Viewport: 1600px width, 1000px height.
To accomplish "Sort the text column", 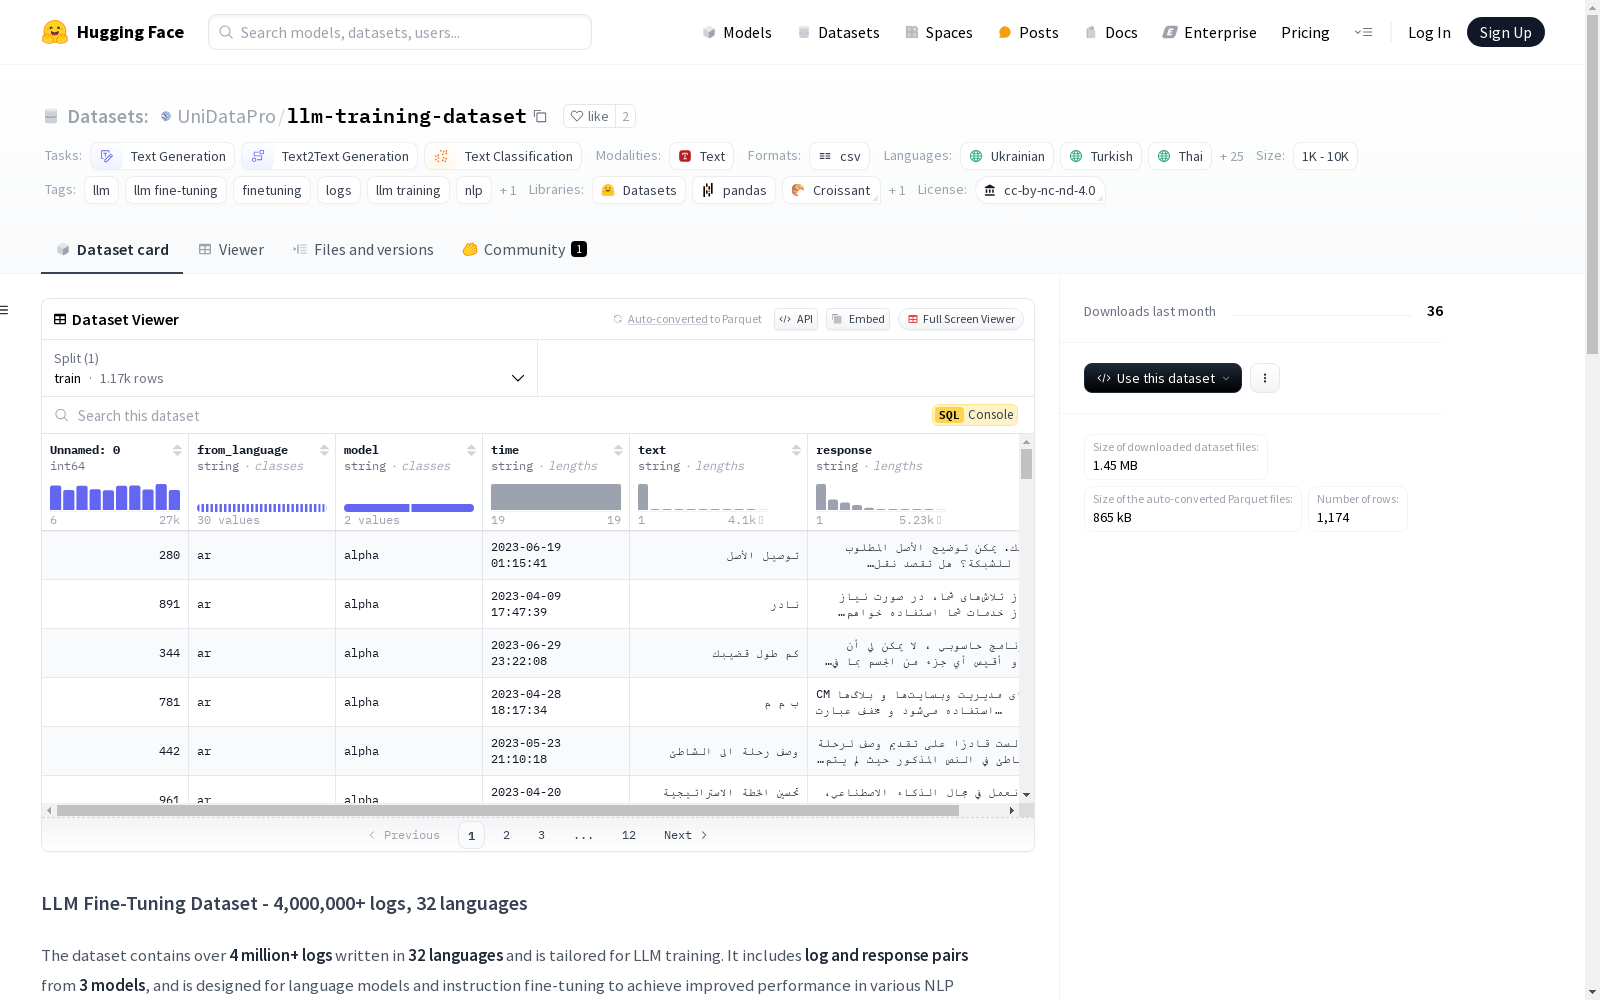I will click(796, 450).
